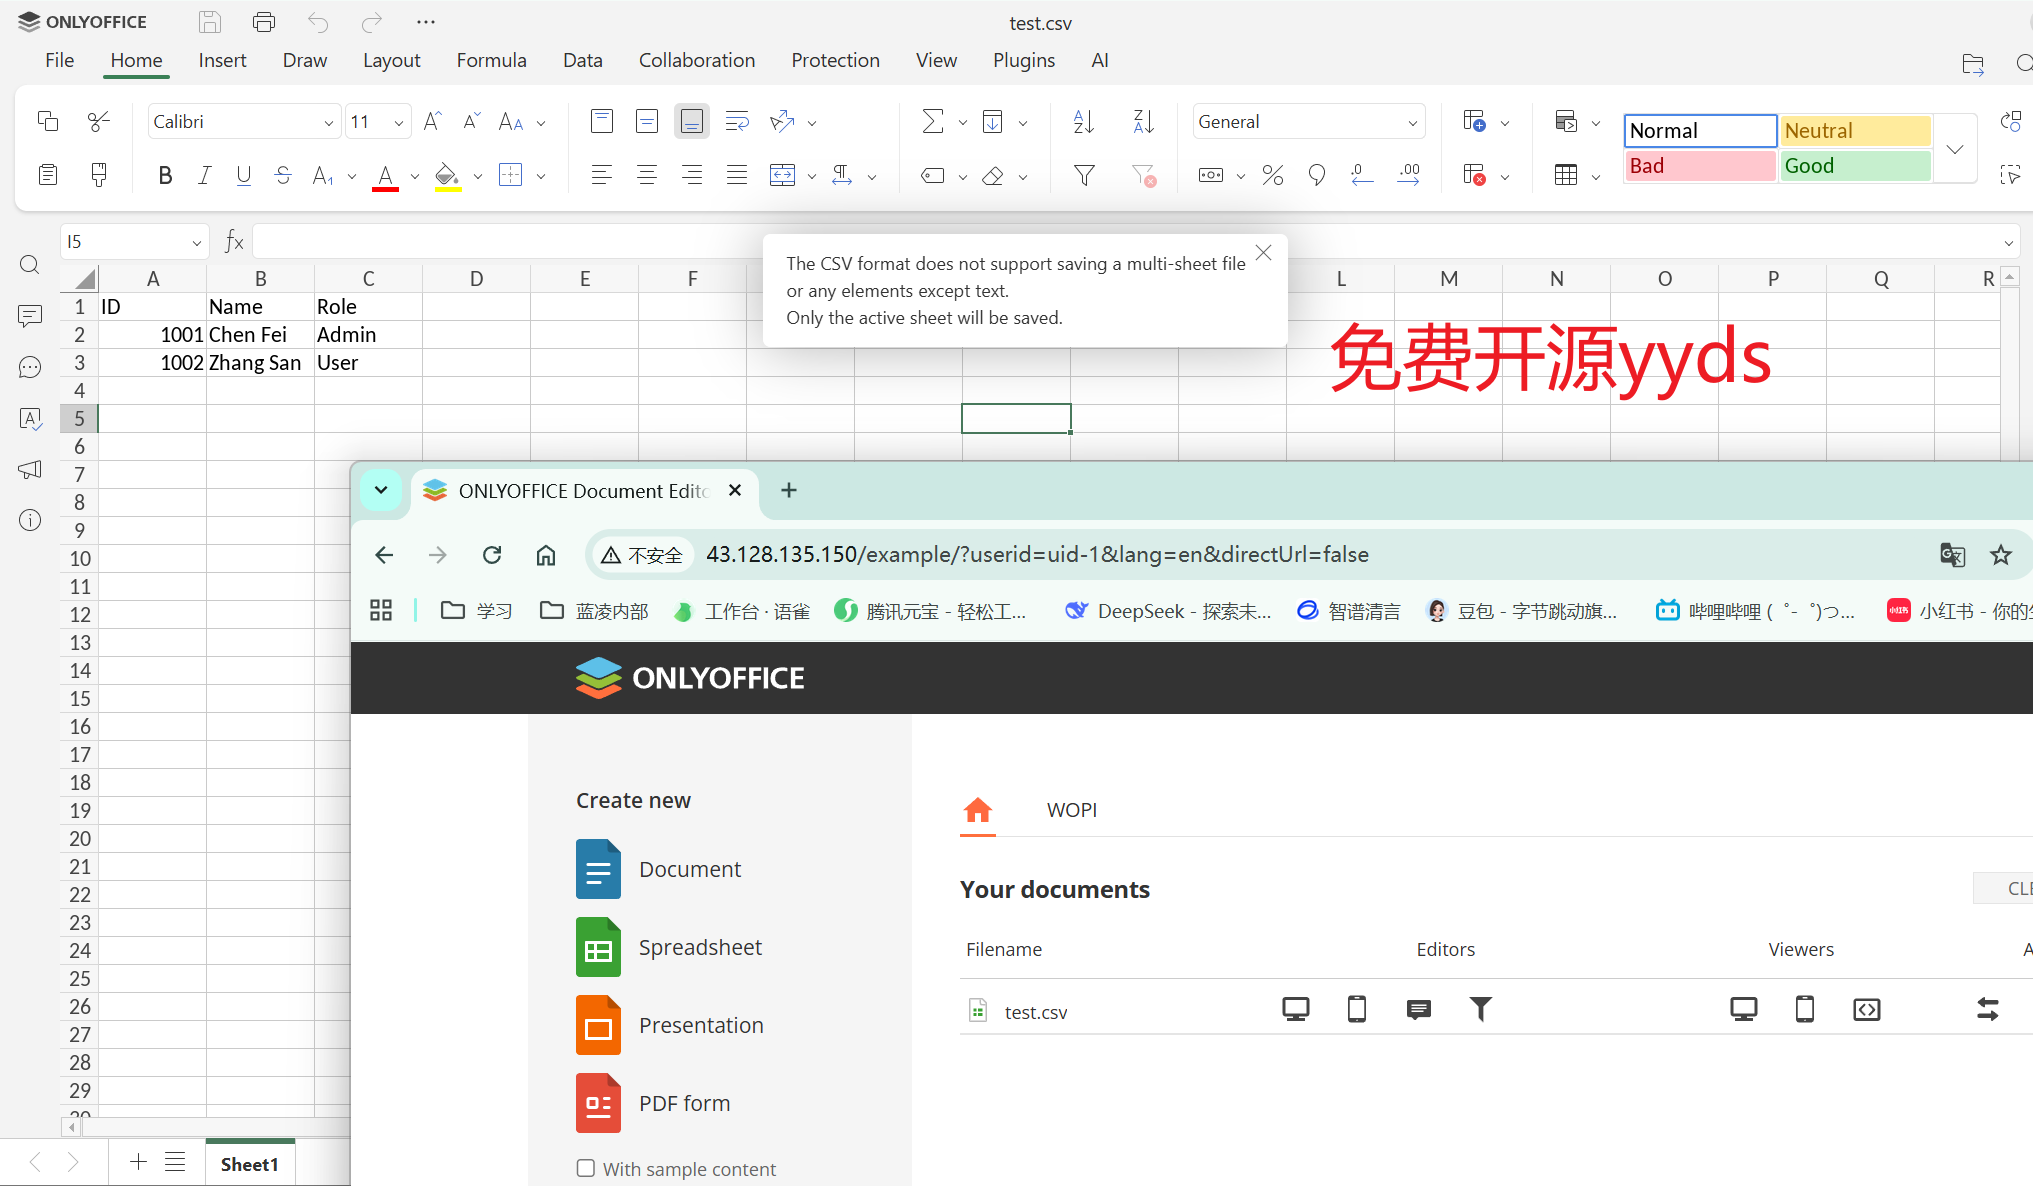2033x1186 pixels.
Task: Switch to the Data tab
Action: [x=582, y=60]
